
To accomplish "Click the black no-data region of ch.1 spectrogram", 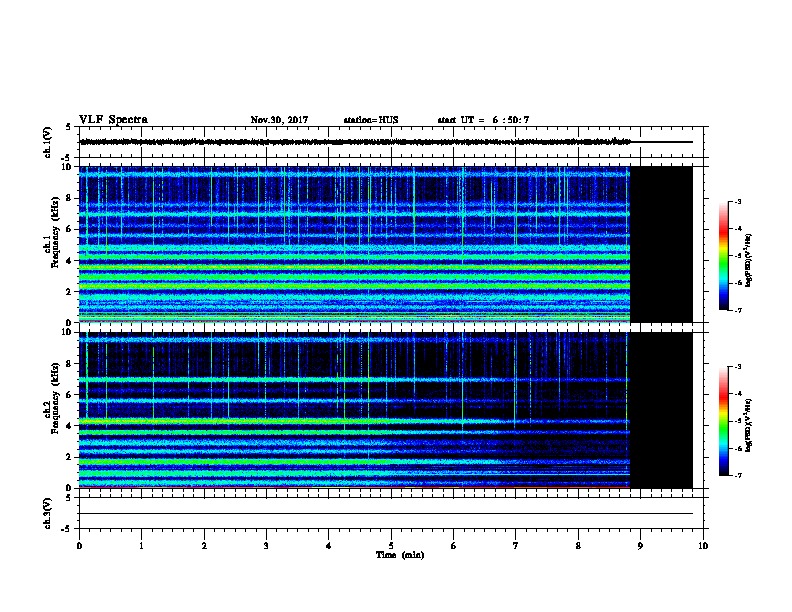I will pos(661,244).
